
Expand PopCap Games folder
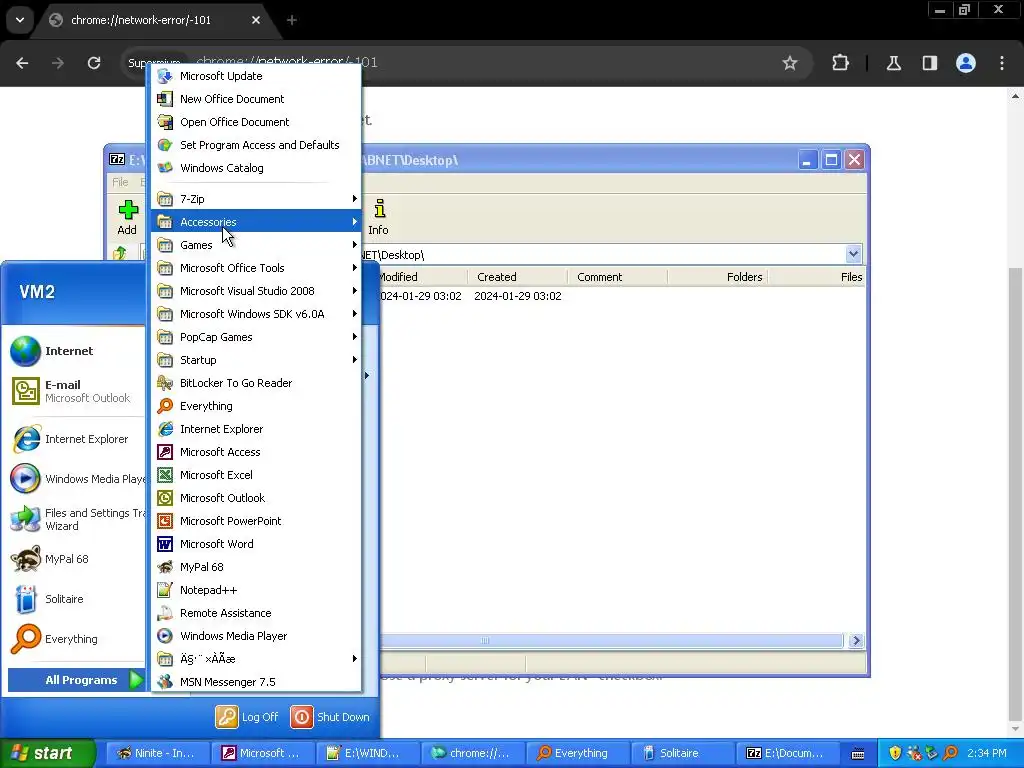(x=256, y=337)
